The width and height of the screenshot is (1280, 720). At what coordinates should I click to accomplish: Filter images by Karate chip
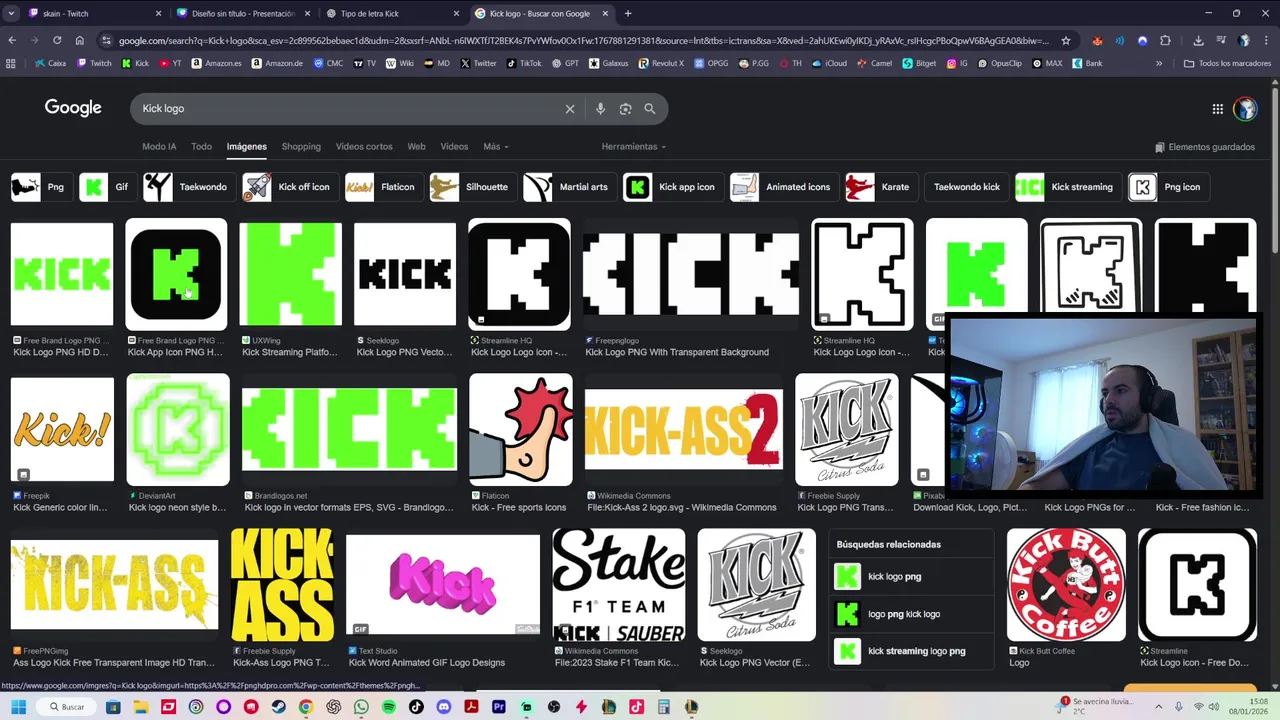click(x=879, y=187)
